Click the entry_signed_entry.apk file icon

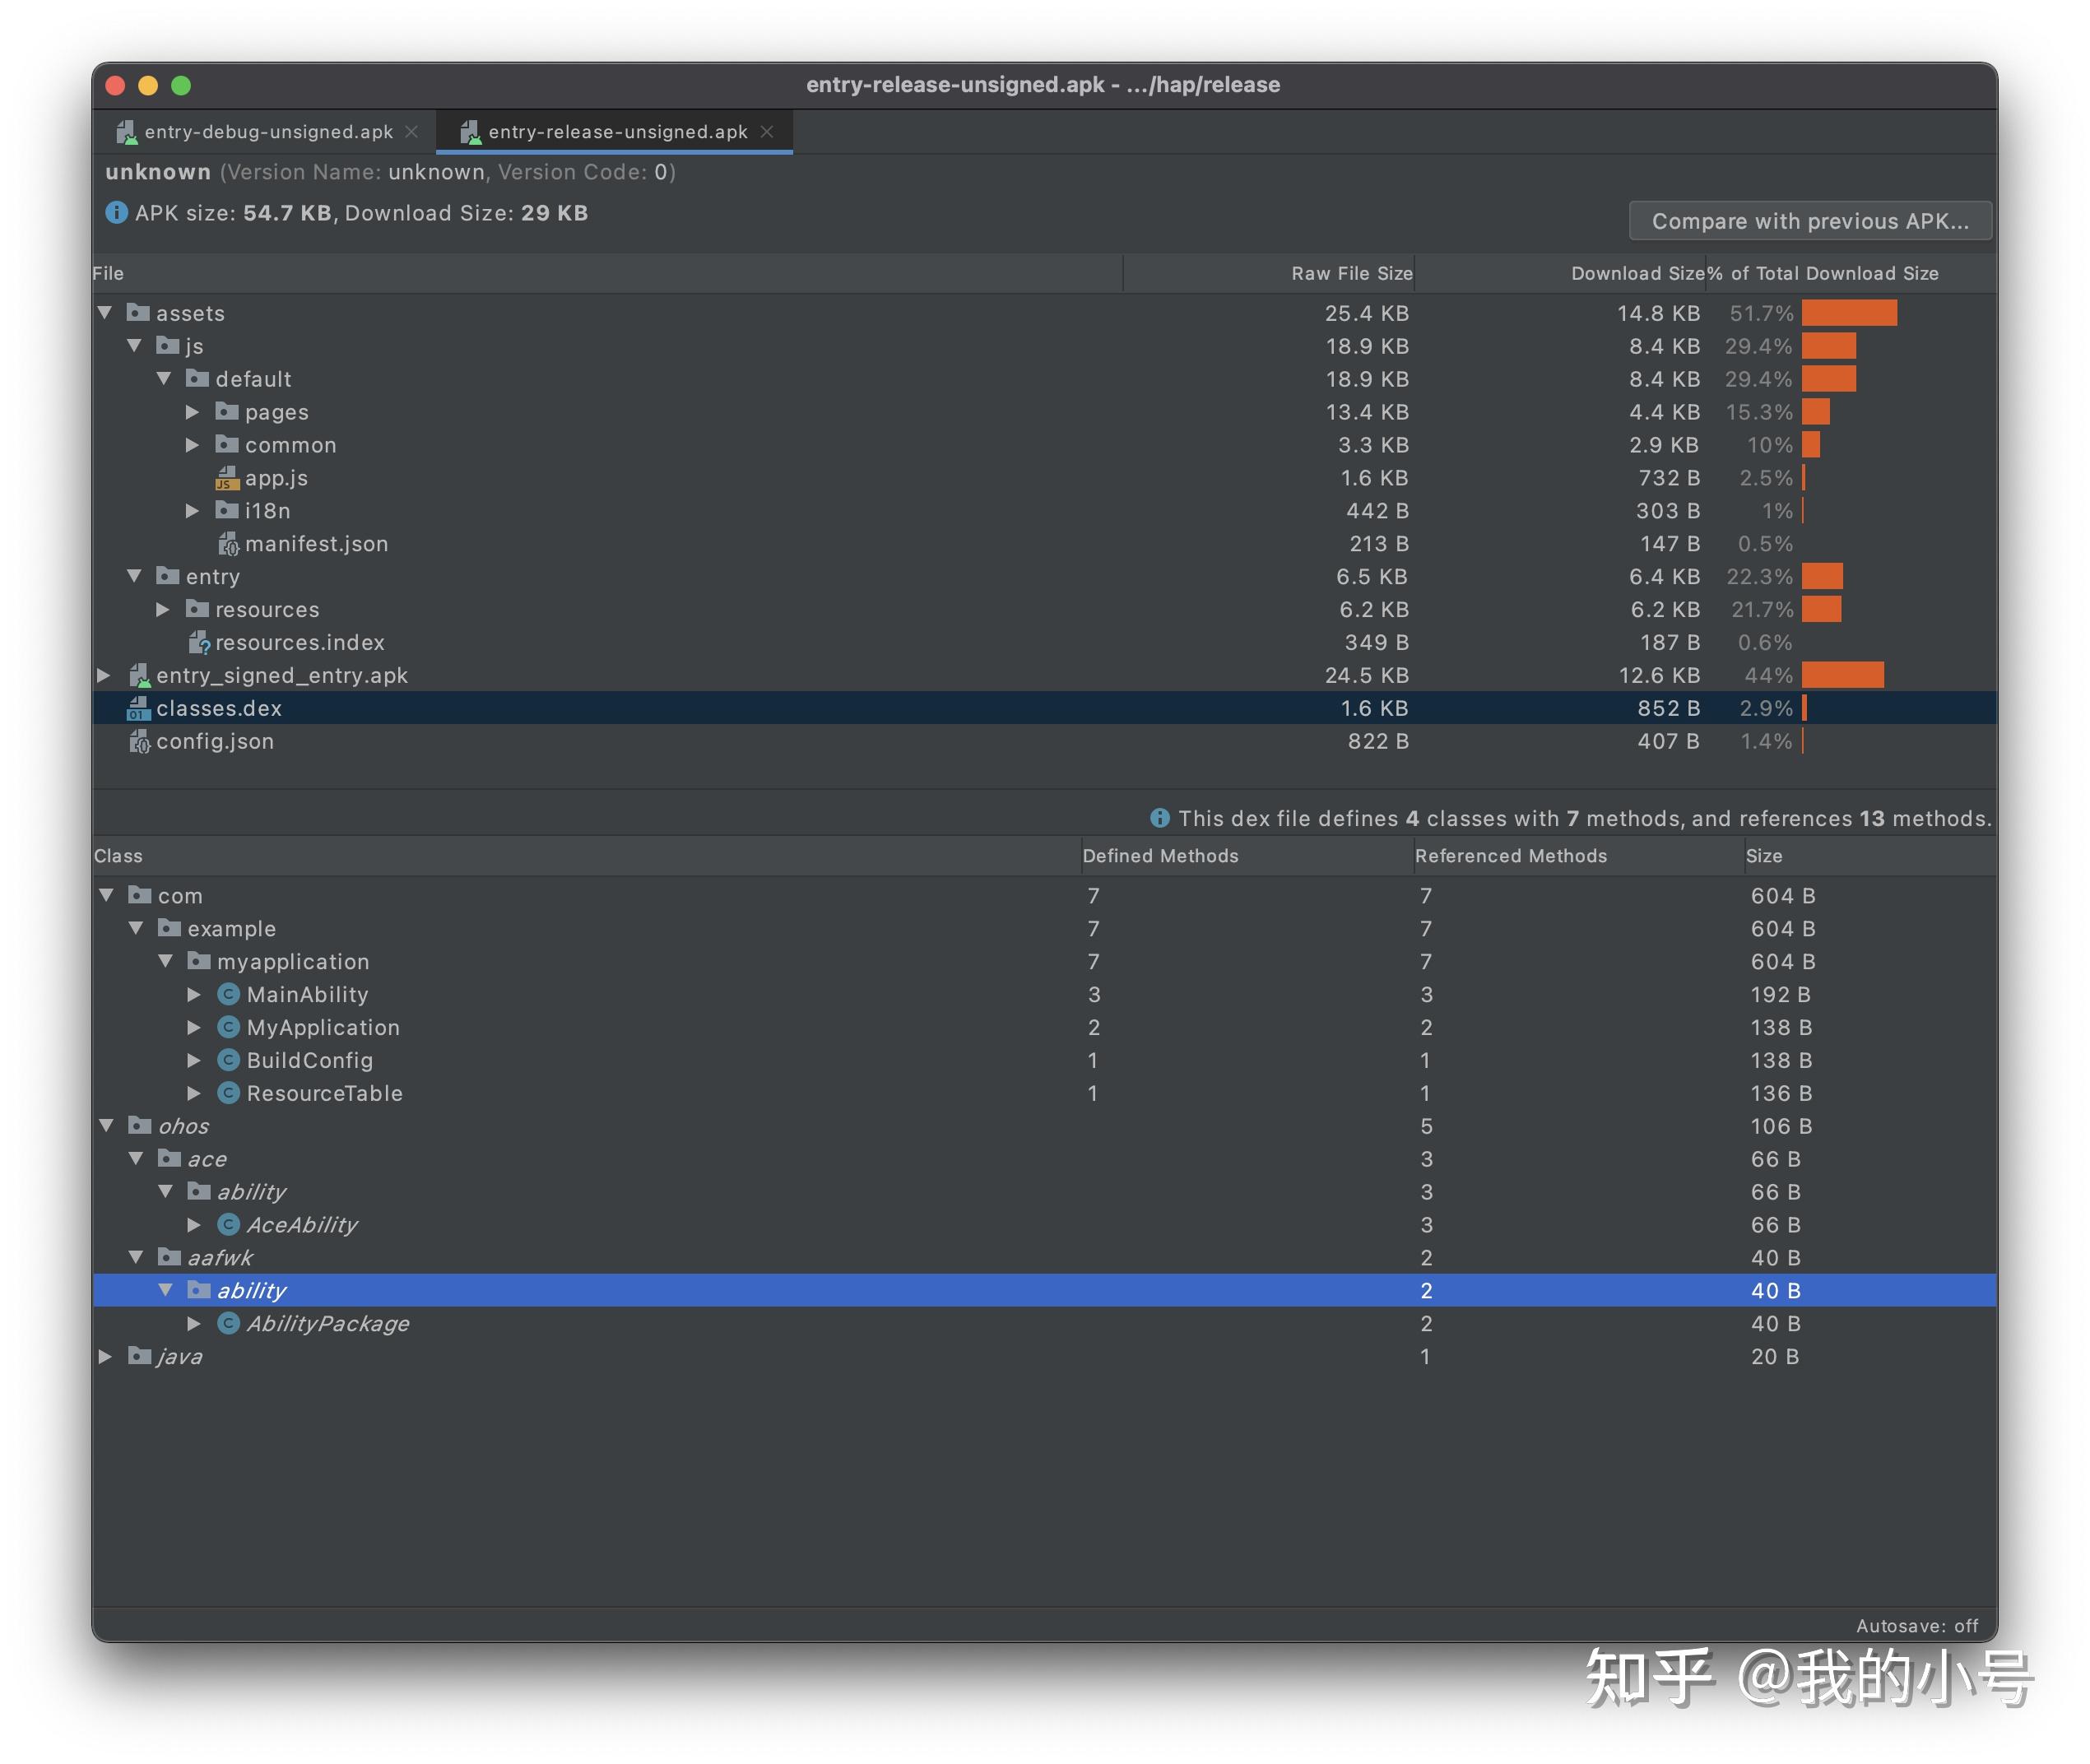click(139, 676)
